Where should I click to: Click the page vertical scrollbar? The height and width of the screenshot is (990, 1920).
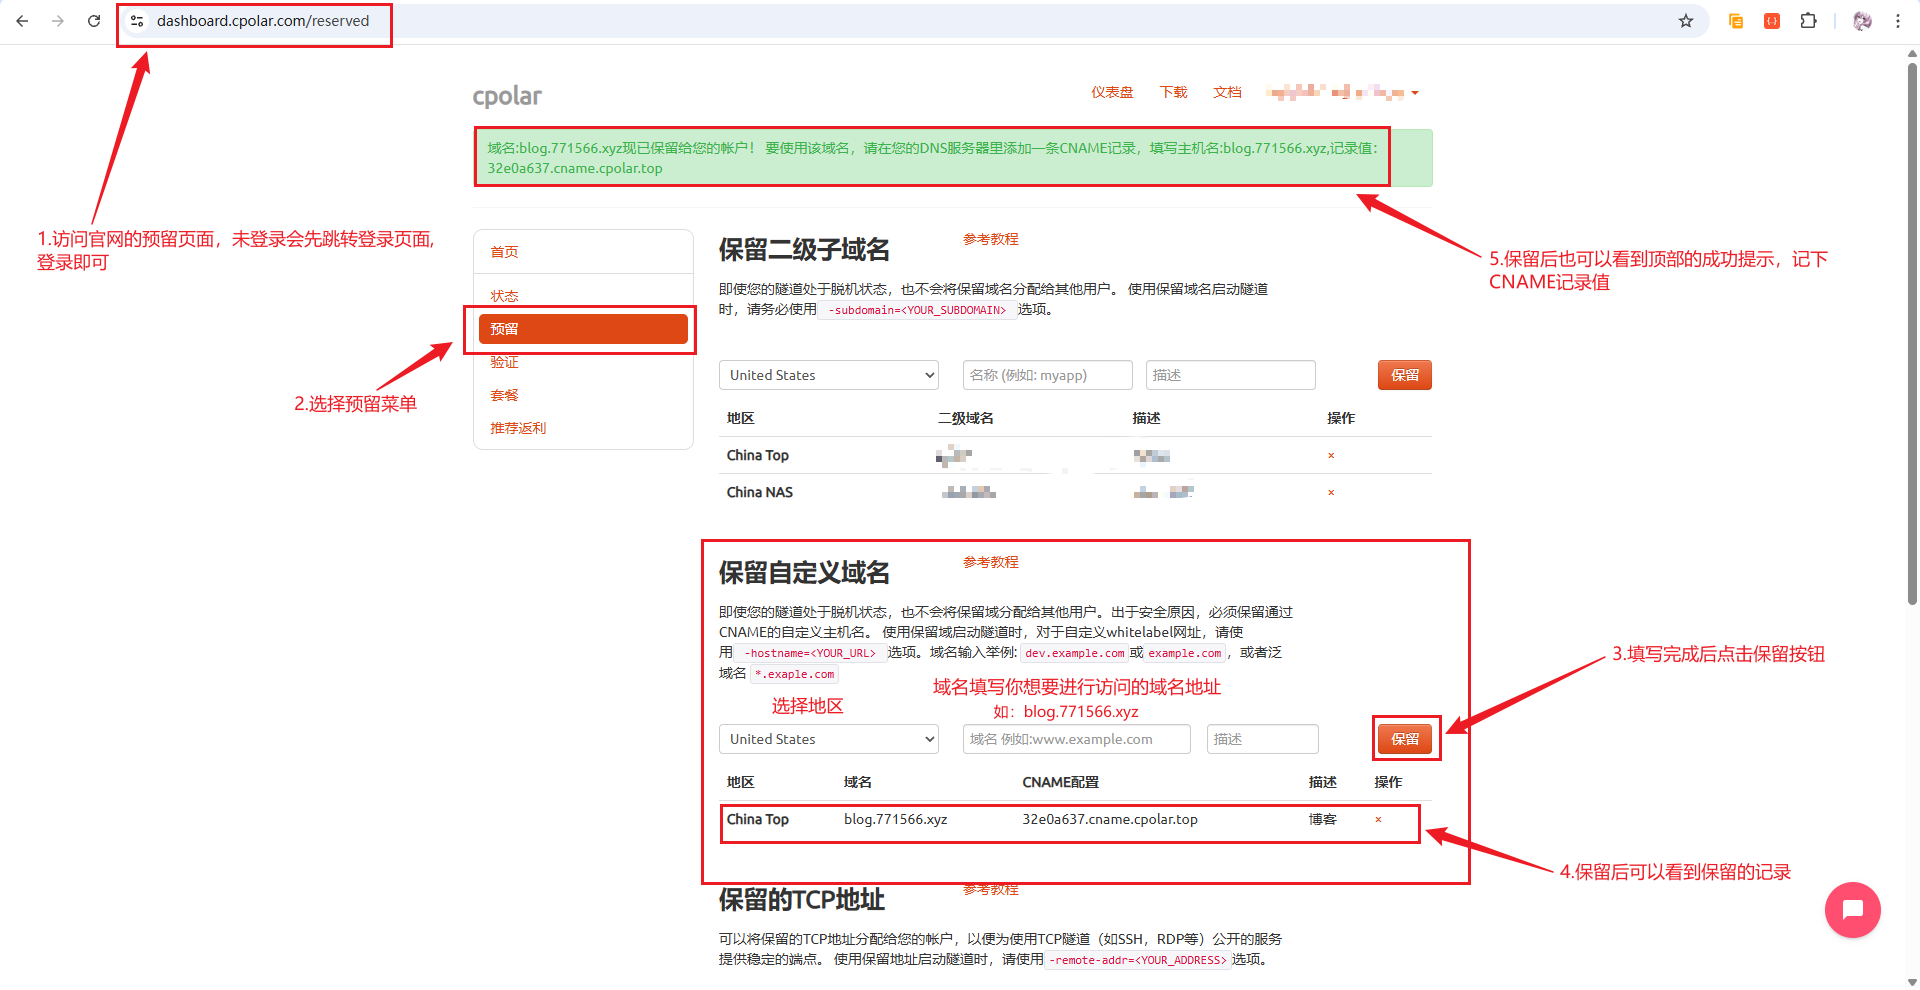coord(1912,330)
